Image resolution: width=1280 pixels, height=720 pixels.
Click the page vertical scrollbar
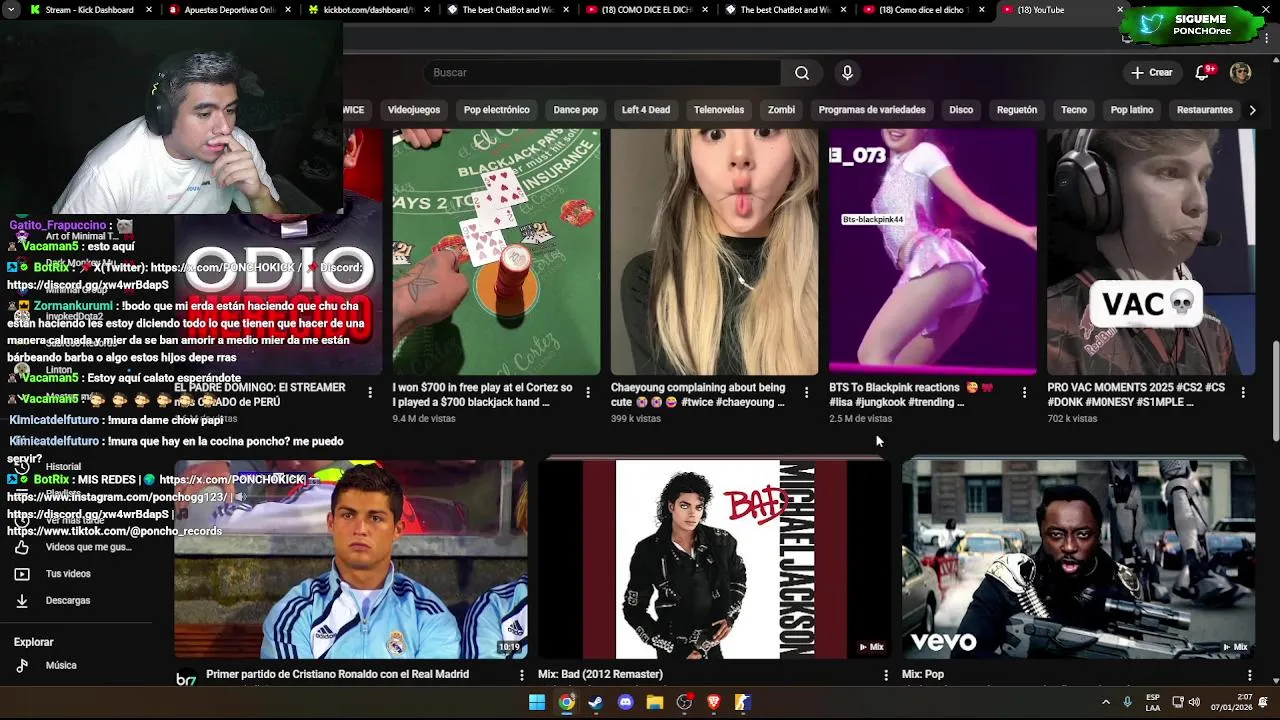click(1274, 391)
